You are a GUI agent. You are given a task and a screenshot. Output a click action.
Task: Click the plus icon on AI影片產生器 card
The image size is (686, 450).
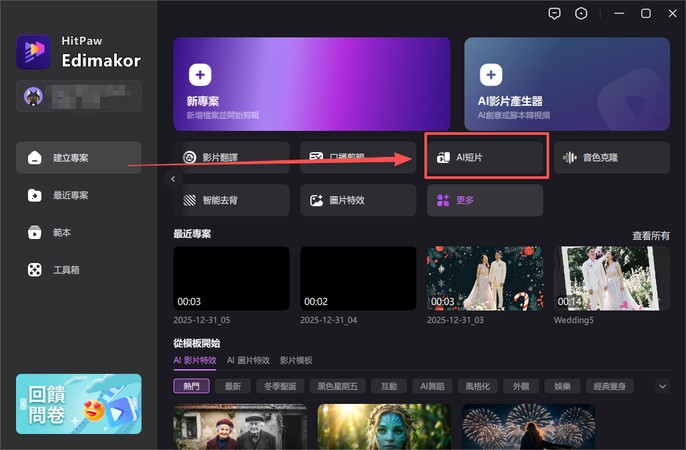(x=491, y=75)
